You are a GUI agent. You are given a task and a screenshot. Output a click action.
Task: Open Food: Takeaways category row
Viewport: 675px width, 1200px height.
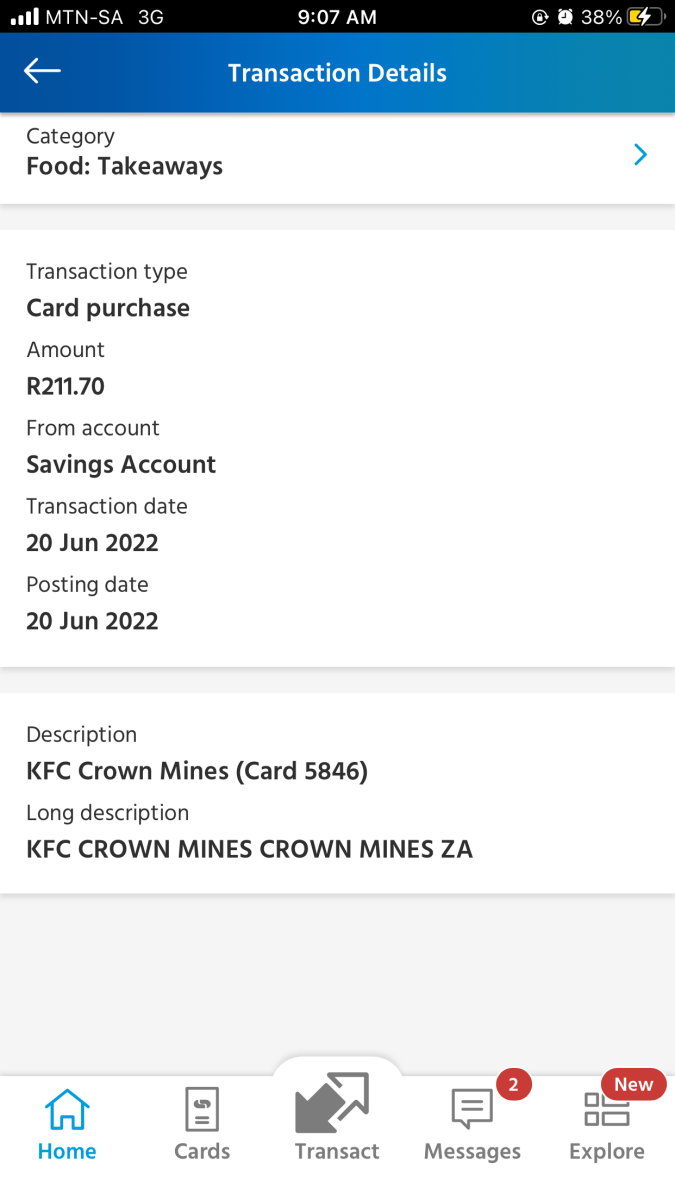point(124,166)
